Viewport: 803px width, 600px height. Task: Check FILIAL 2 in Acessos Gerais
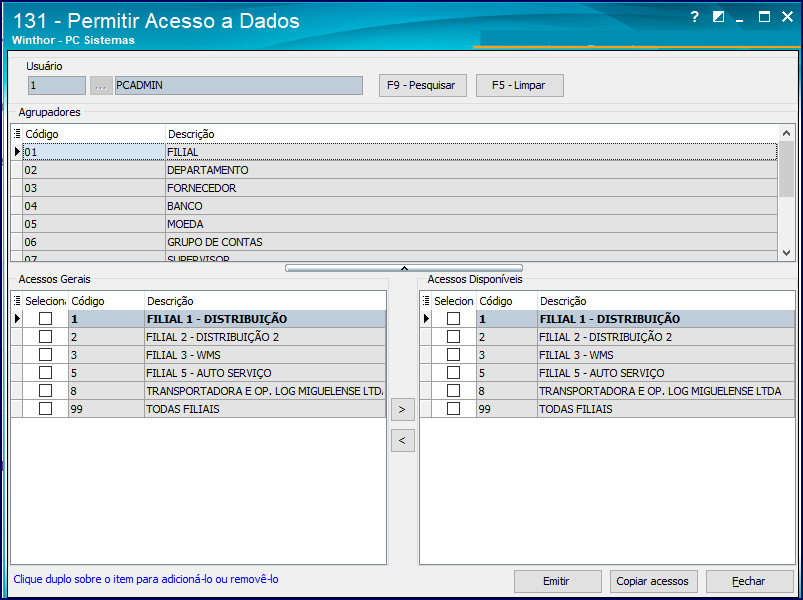46,337
